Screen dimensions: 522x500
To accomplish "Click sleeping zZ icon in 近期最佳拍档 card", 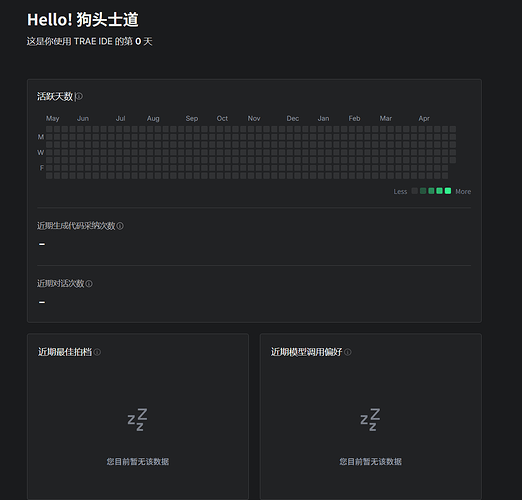I will tap(137, 419).
